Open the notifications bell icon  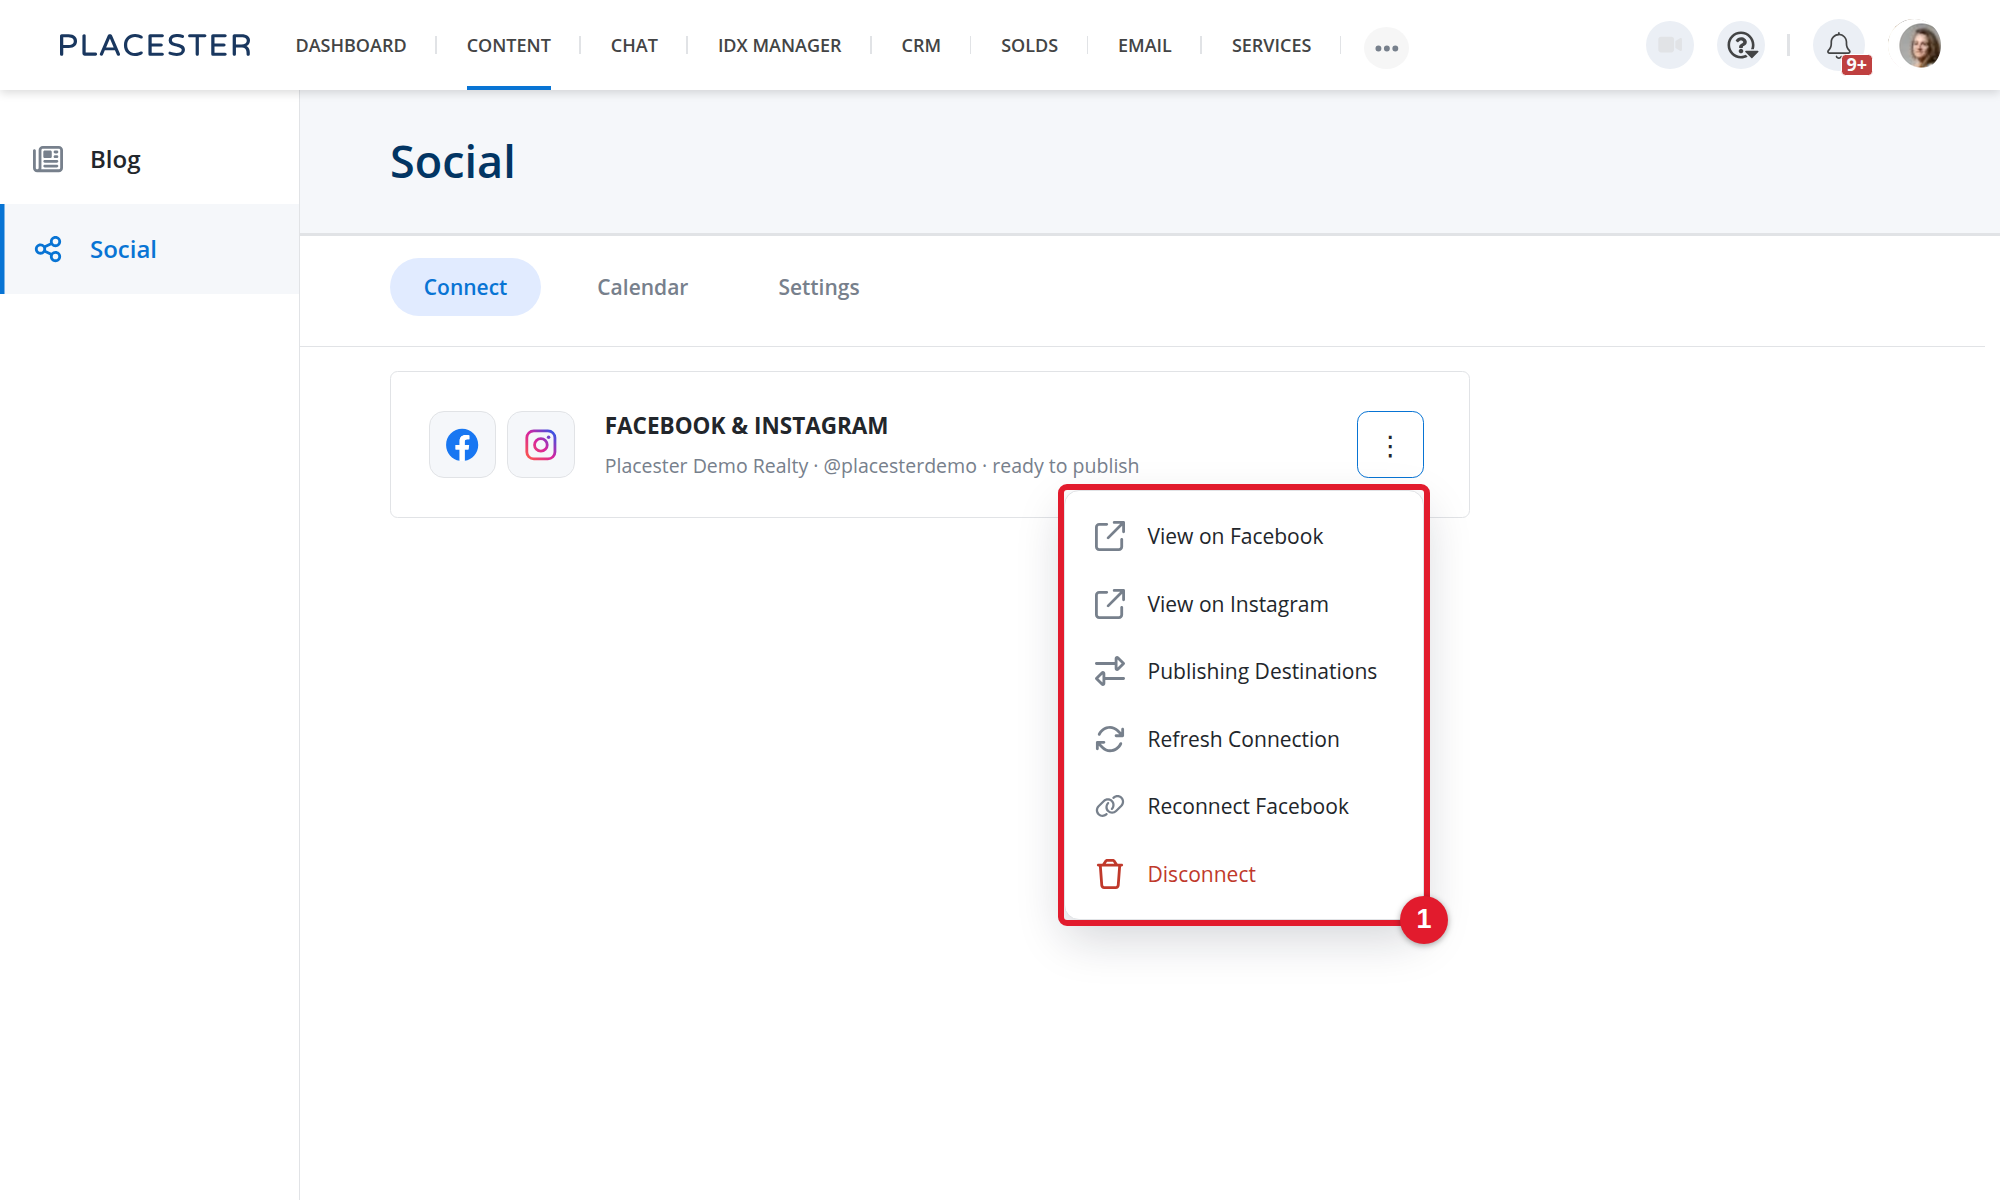pyautogui.click(x=1839, y=45)
